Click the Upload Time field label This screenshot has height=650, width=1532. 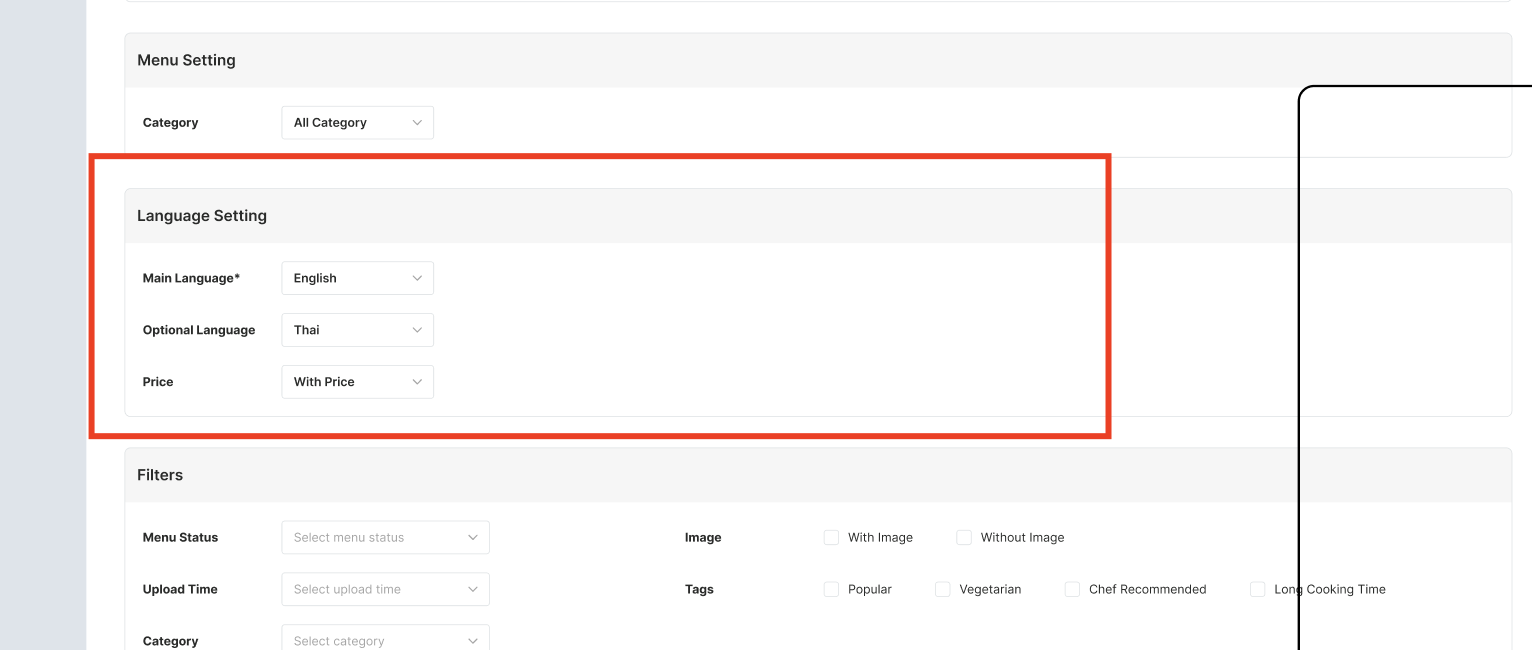click(180, 589)
